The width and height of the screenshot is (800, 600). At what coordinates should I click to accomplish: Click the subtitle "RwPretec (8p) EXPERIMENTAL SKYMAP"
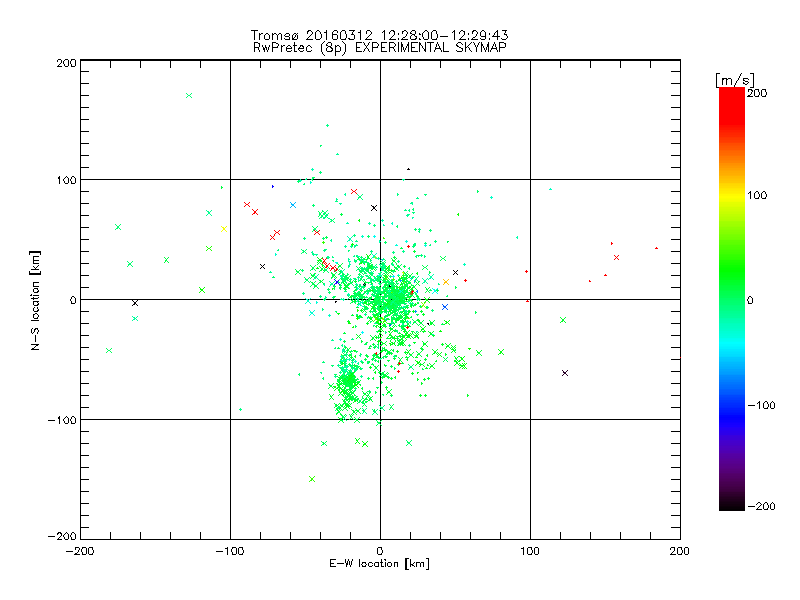[x=379, y=48]
